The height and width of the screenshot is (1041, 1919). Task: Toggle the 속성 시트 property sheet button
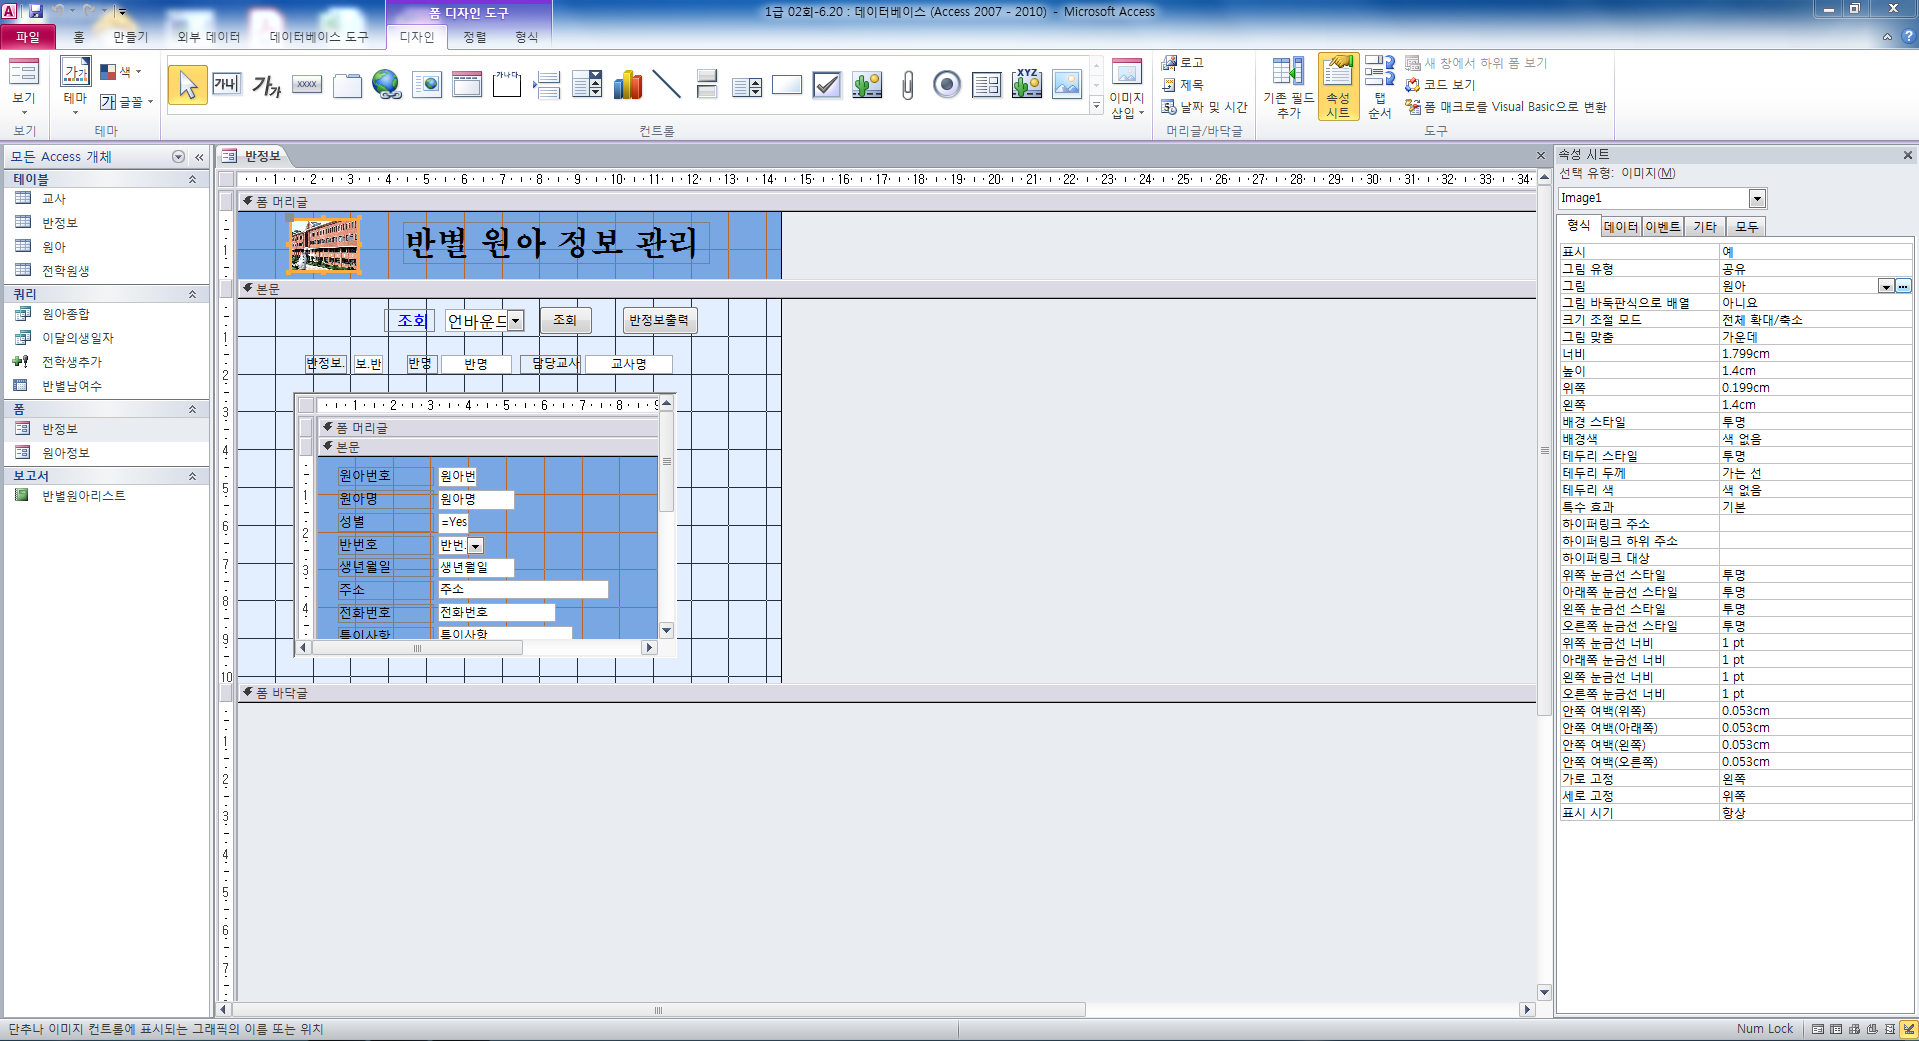tap(1337, 87)
